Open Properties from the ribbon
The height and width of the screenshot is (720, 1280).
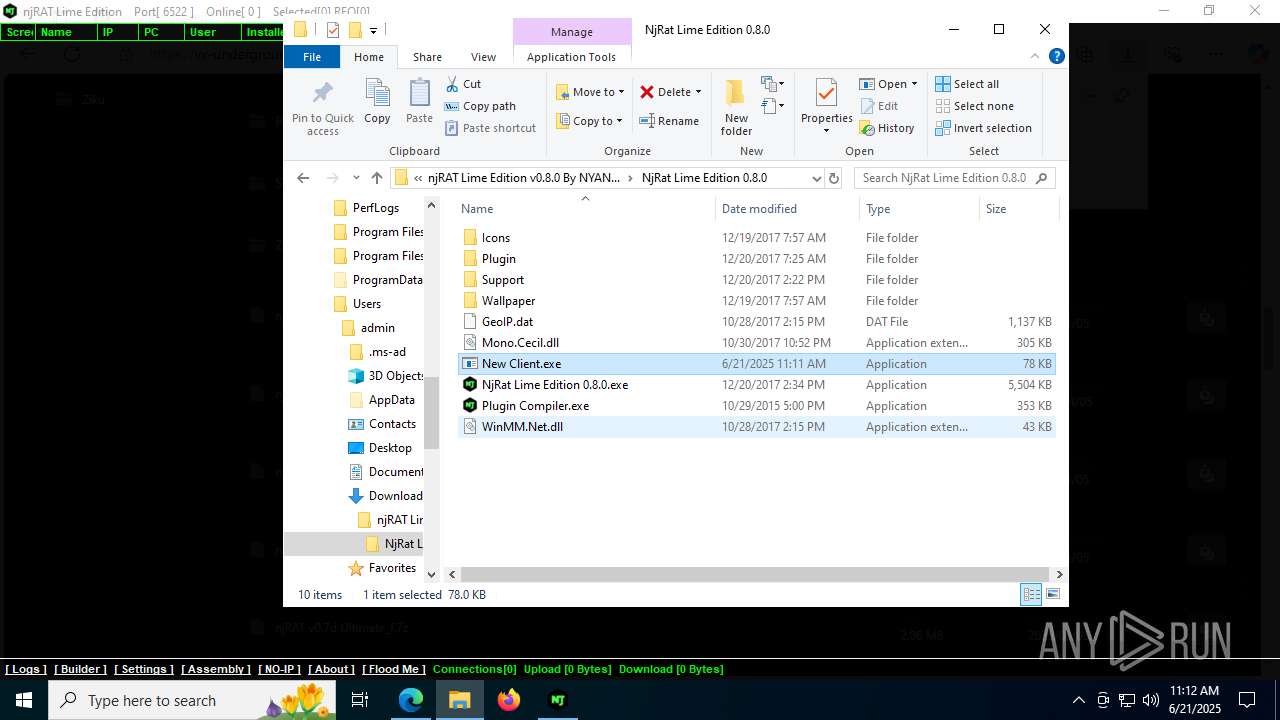pyautogui.click(x=826, y=106)
